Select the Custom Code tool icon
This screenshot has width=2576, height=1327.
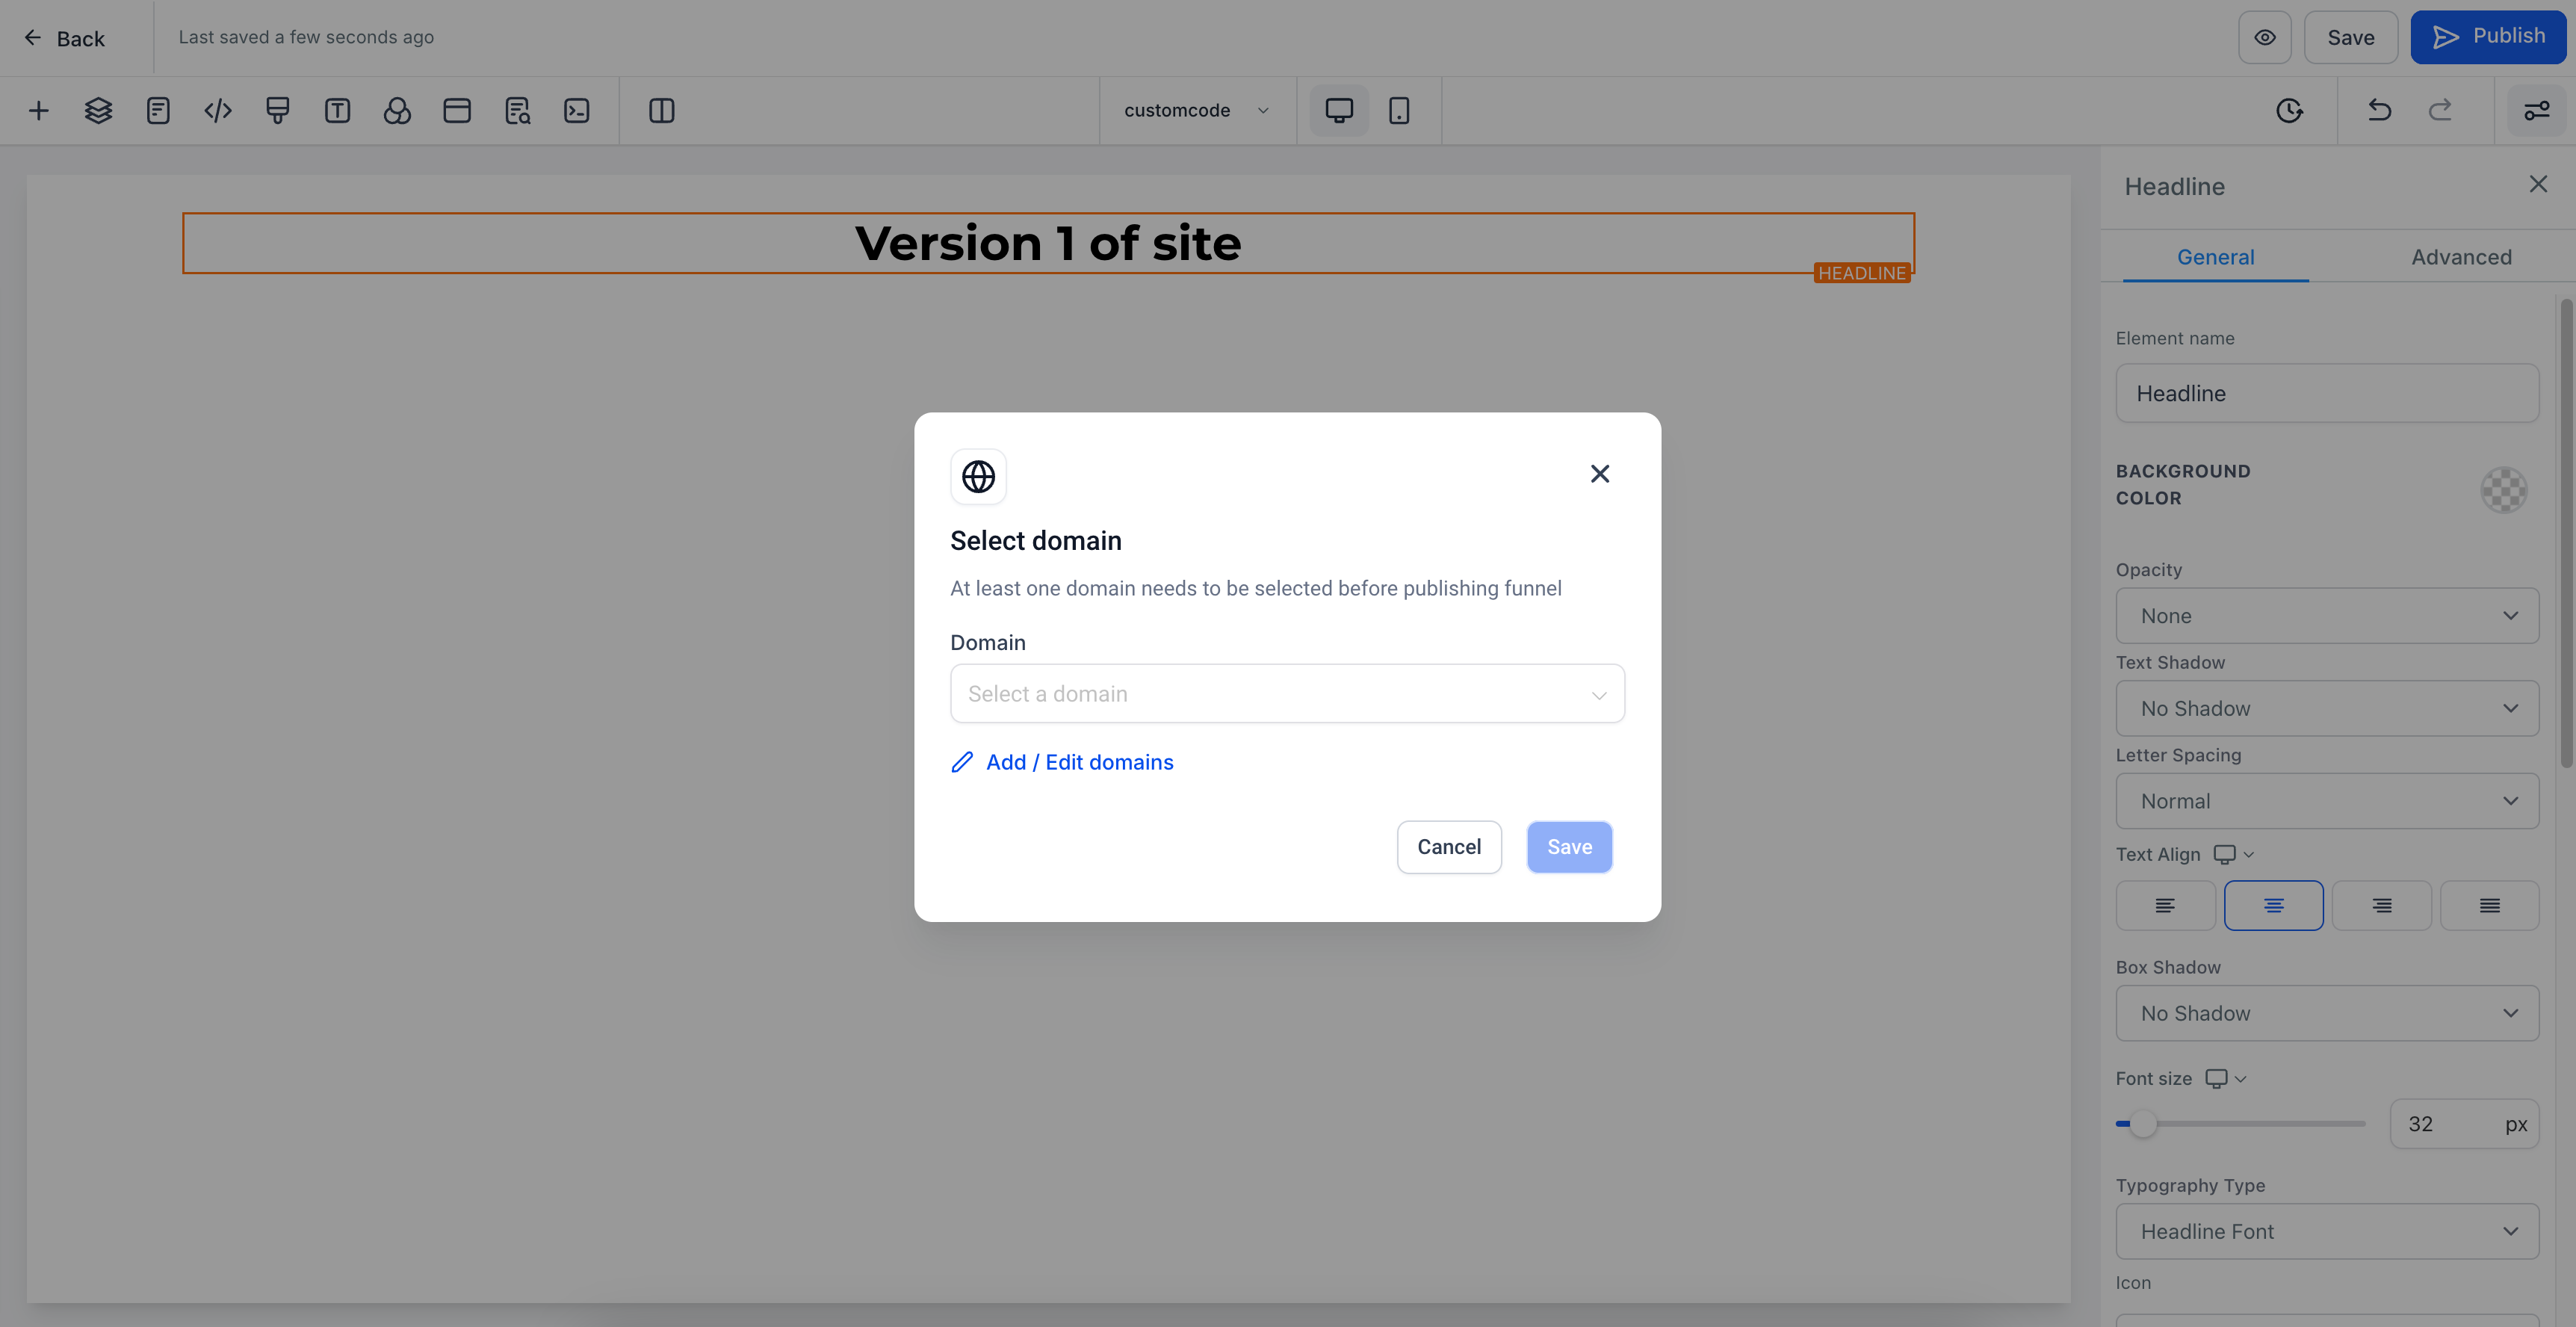coord(217,110)
